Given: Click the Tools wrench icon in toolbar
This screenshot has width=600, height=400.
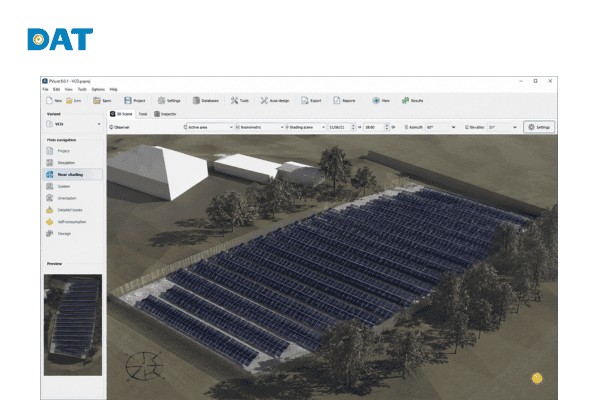Looking at the screenshot, I should [234, 100].
